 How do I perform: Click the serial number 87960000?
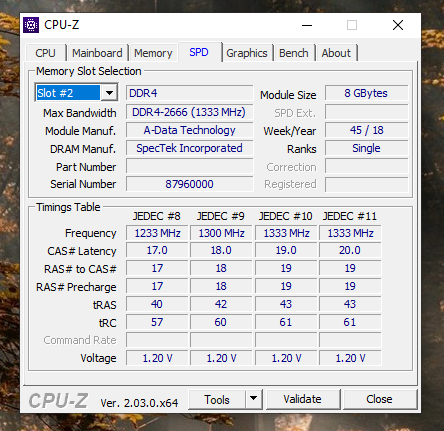pyautogui.click(x=189, y=184)
